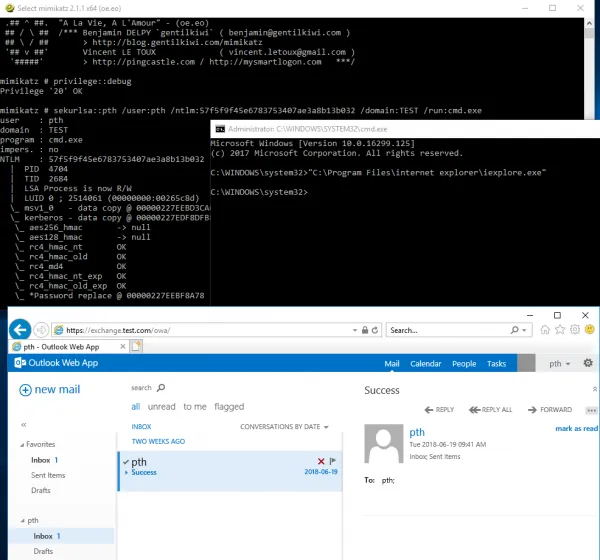Open Drafts under Favorites
This screenshot has width=600, height=560.
[x=41, y=491]
